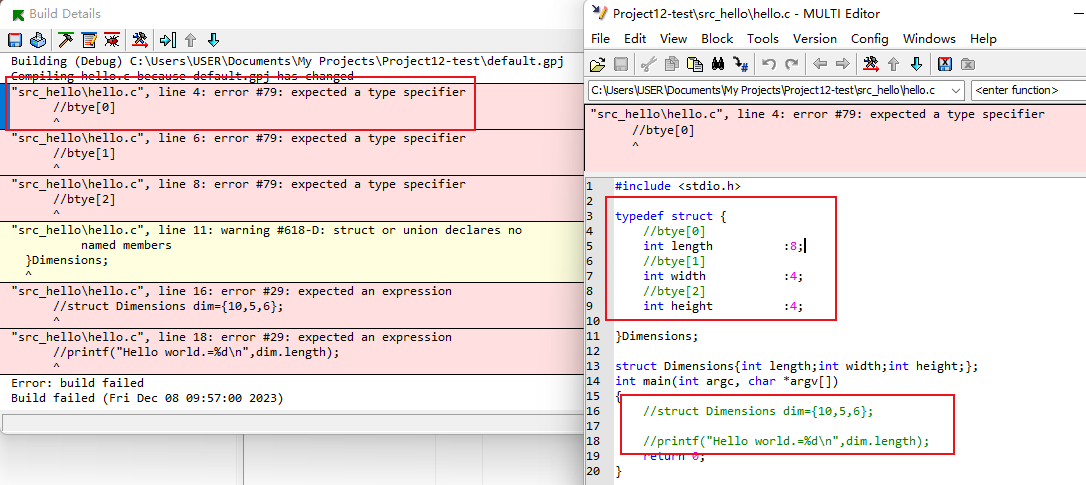Click the Save icon in Build Details toolbar

point(15,40)
